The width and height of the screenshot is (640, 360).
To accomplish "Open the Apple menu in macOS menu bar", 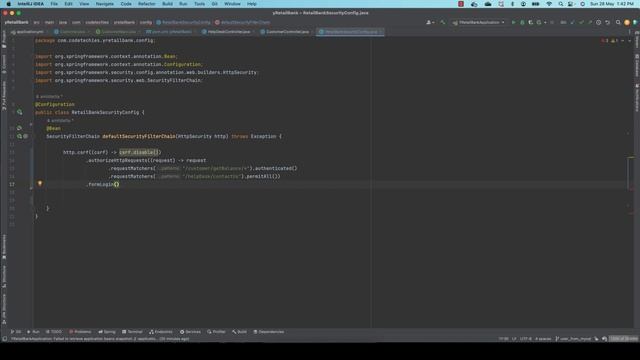I will click(8, 4).
